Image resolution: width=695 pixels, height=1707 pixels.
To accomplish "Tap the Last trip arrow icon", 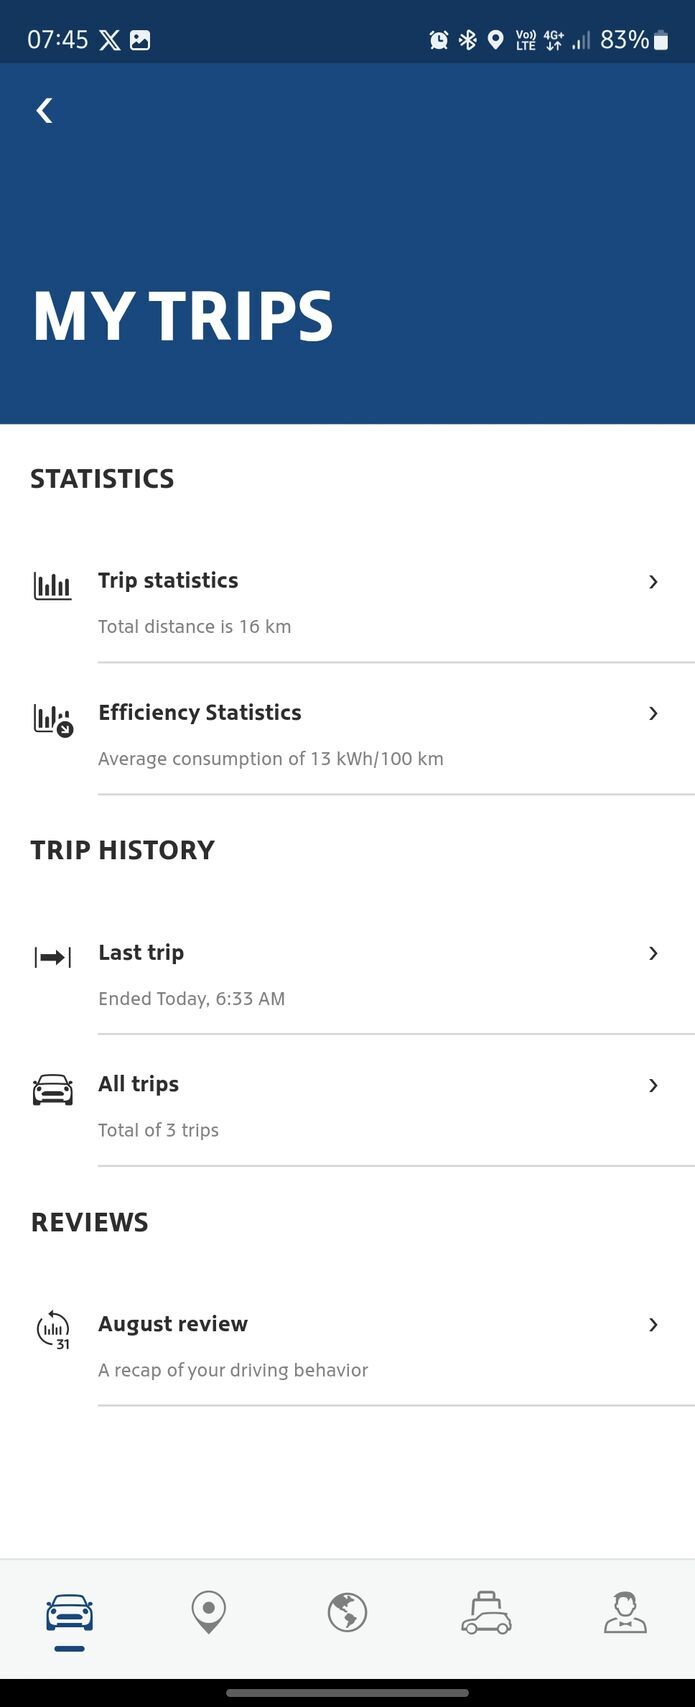I will (x=53, y=958).
